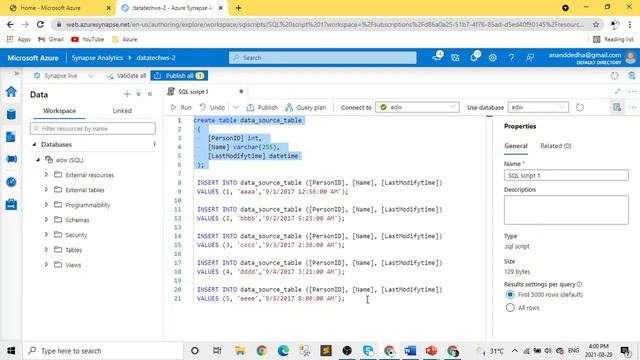Click the expand editor diagonal arrow icon

pos(618,91)
